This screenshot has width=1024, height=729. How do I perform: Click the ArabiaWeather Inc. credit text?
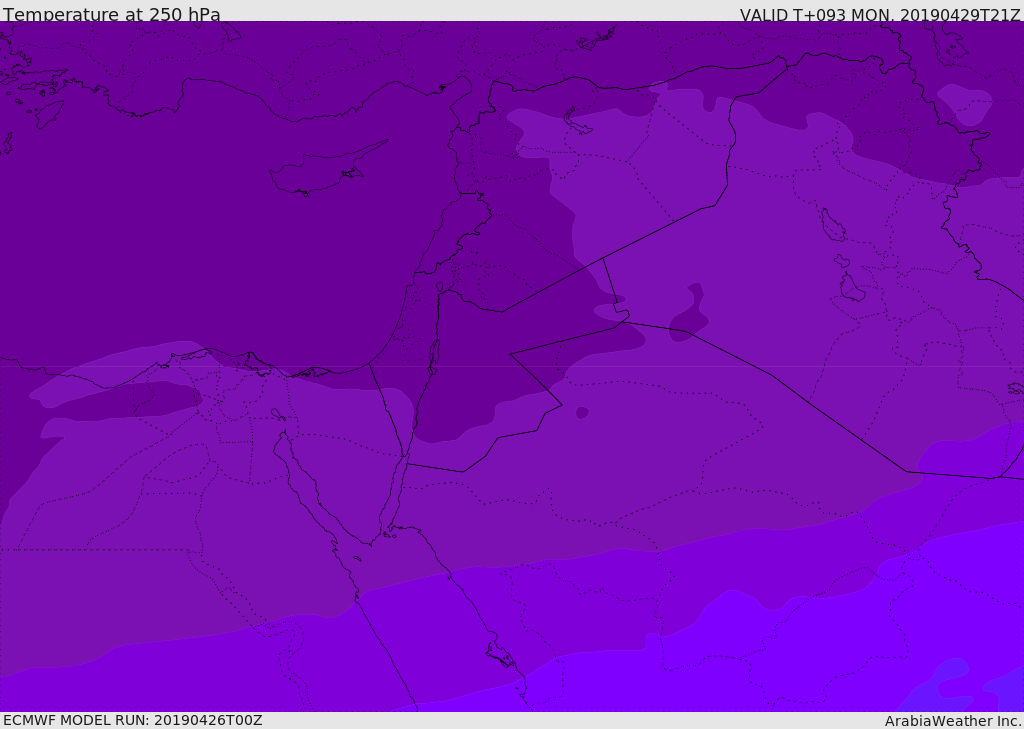pyautogui.click(x=952, y=721)
